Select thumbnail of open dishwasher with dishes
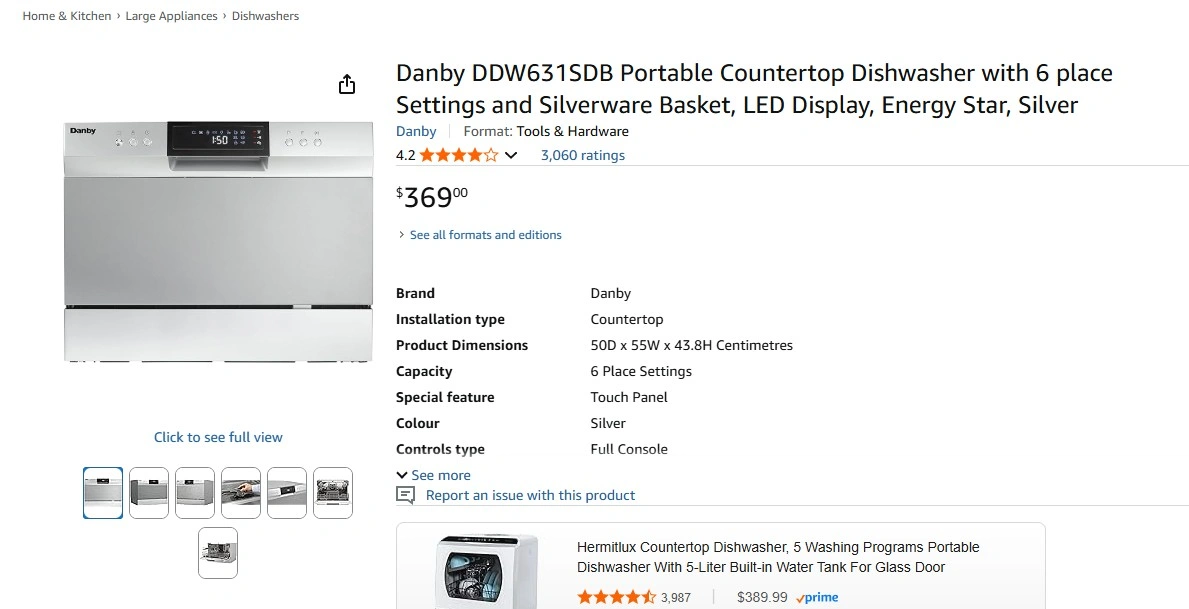The height and width of the screenshot is (609, 1189). [x=333, y=493]
